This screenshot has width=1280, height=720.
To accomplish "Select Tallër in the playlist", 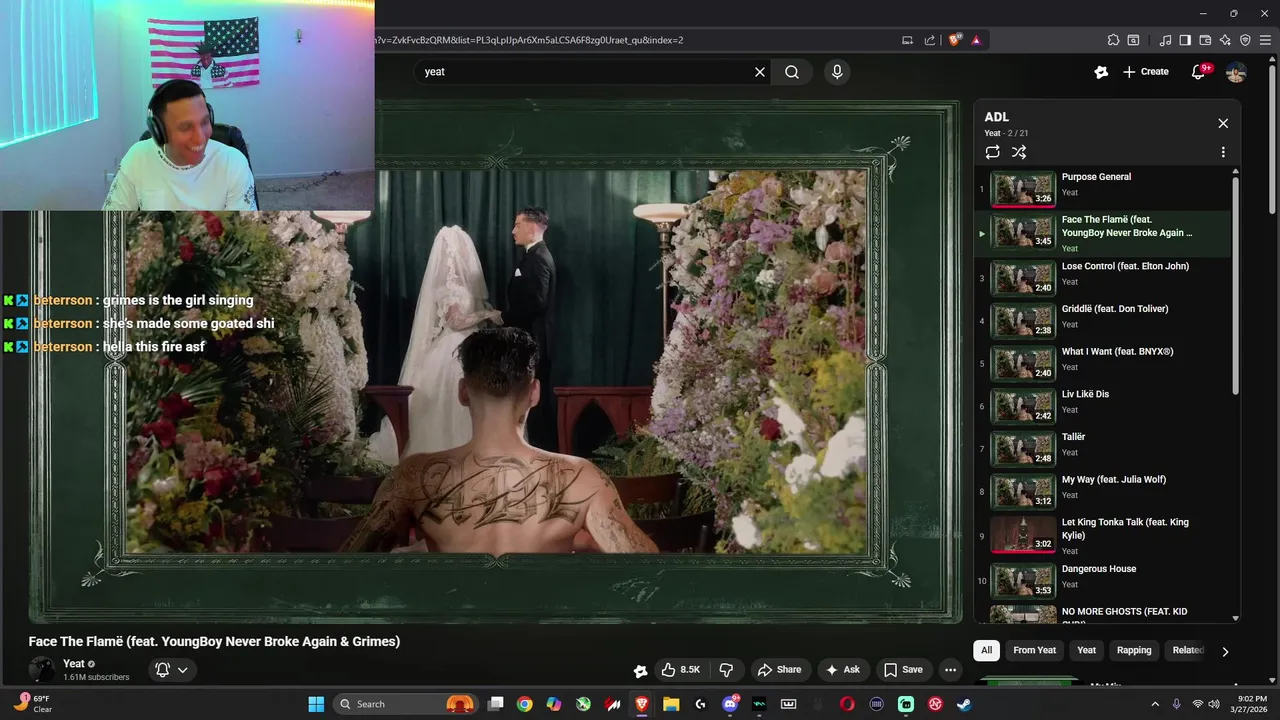I will point(1104,449).
